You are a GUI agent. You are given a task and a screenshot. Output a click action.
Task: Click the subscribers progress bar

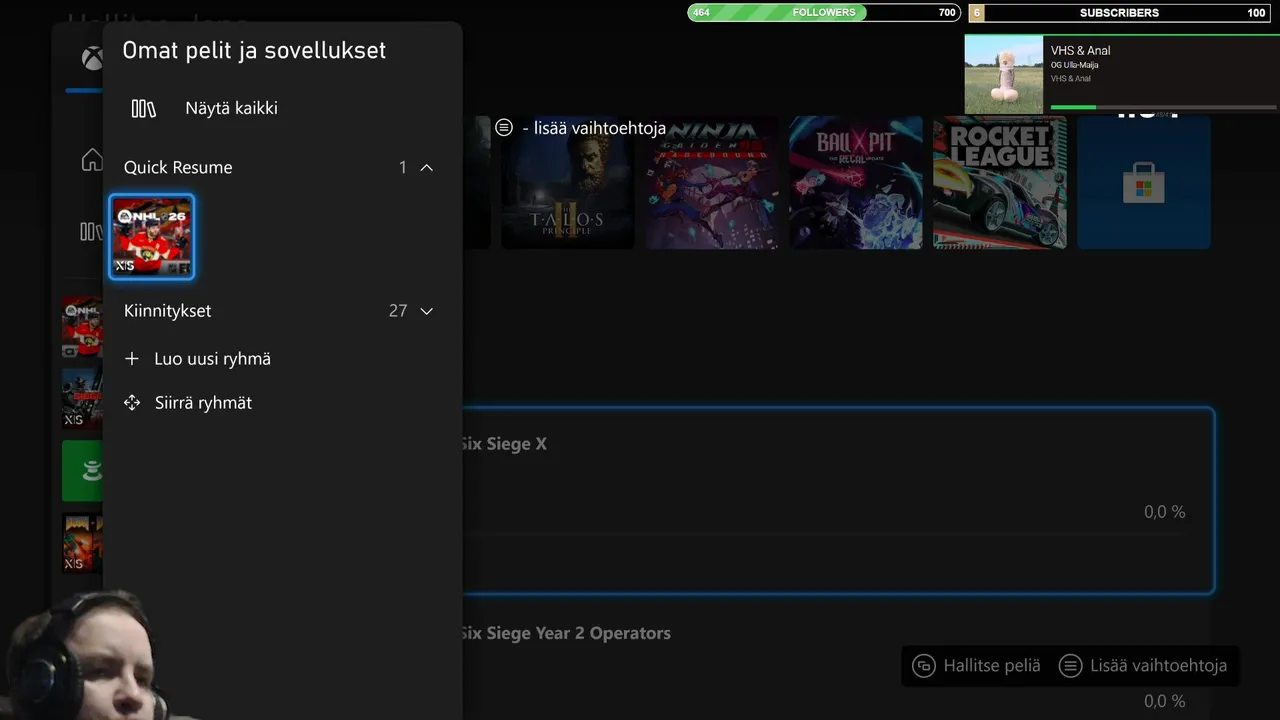tap(1120, 12)
